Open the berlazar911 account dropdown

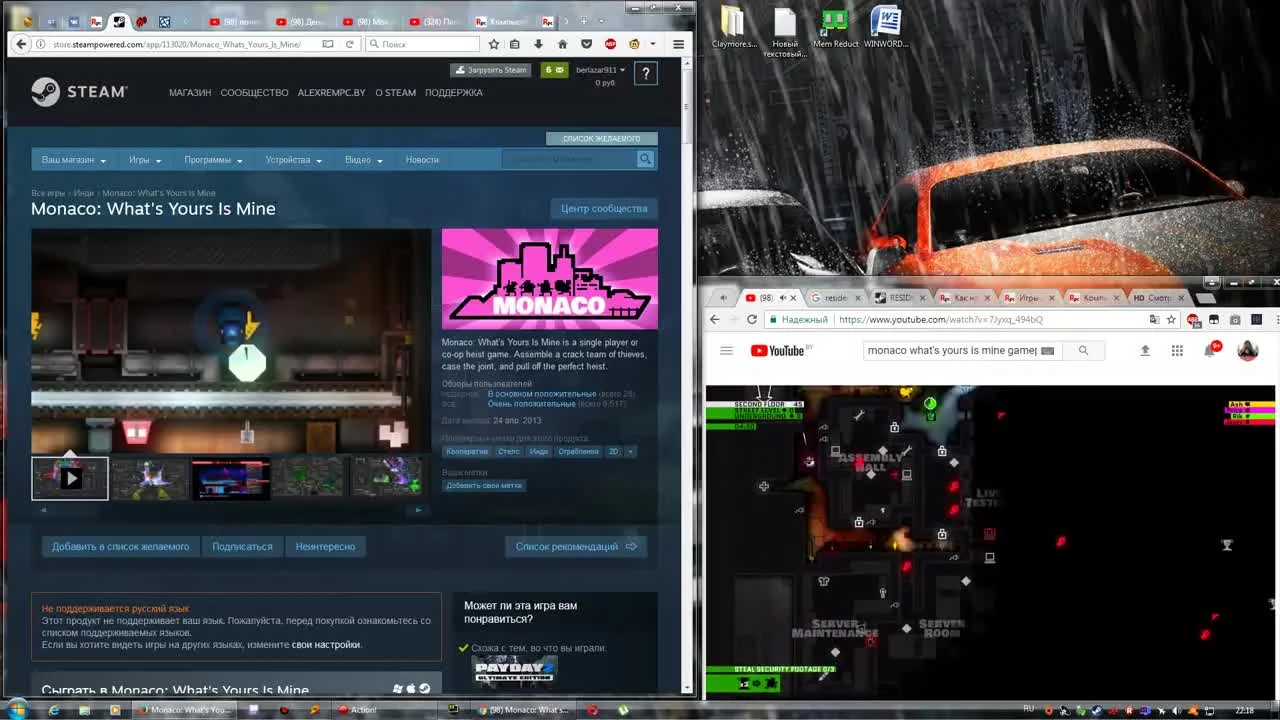tap(601, 70)
